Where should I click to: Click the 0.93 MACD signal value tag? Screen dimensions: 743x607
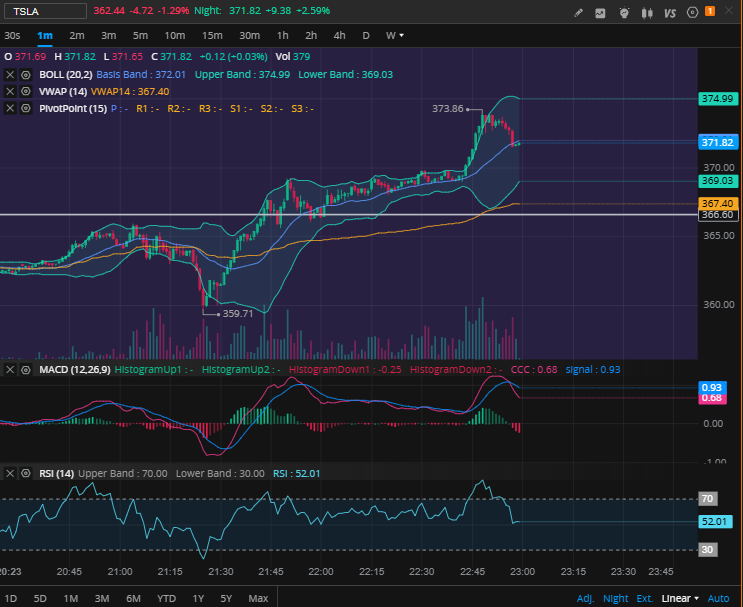[x=712, y=388]
